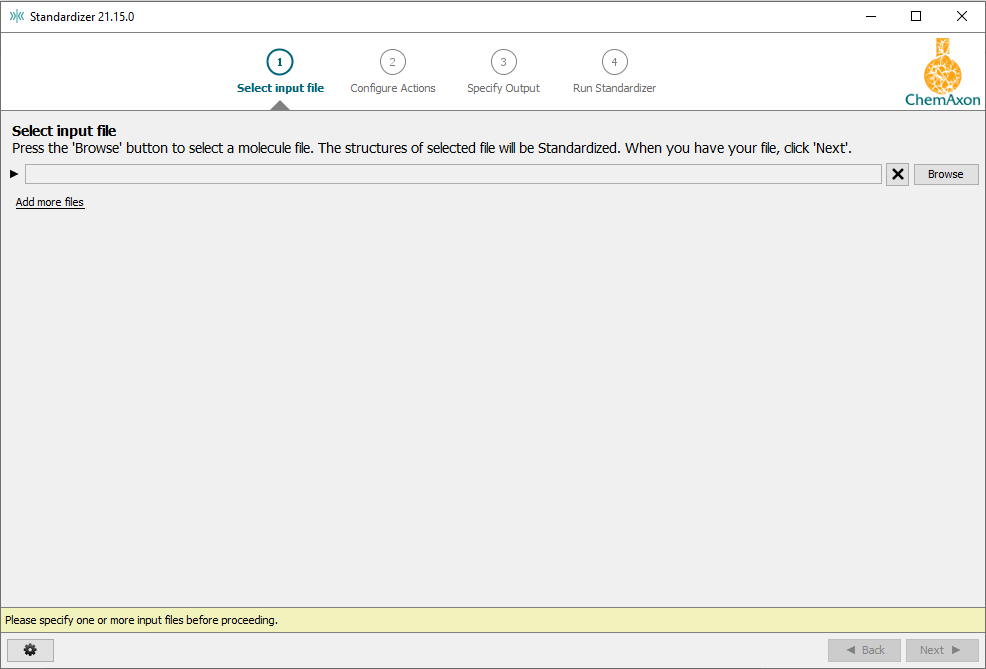
Task: Expand the input file row triangle
Action: pyautogui.click(x=14, y=174)
